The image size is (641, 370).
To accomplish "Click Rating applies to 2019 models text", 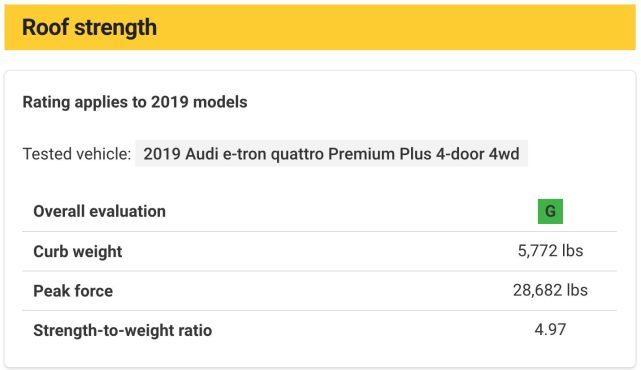I will coord(135,102).
